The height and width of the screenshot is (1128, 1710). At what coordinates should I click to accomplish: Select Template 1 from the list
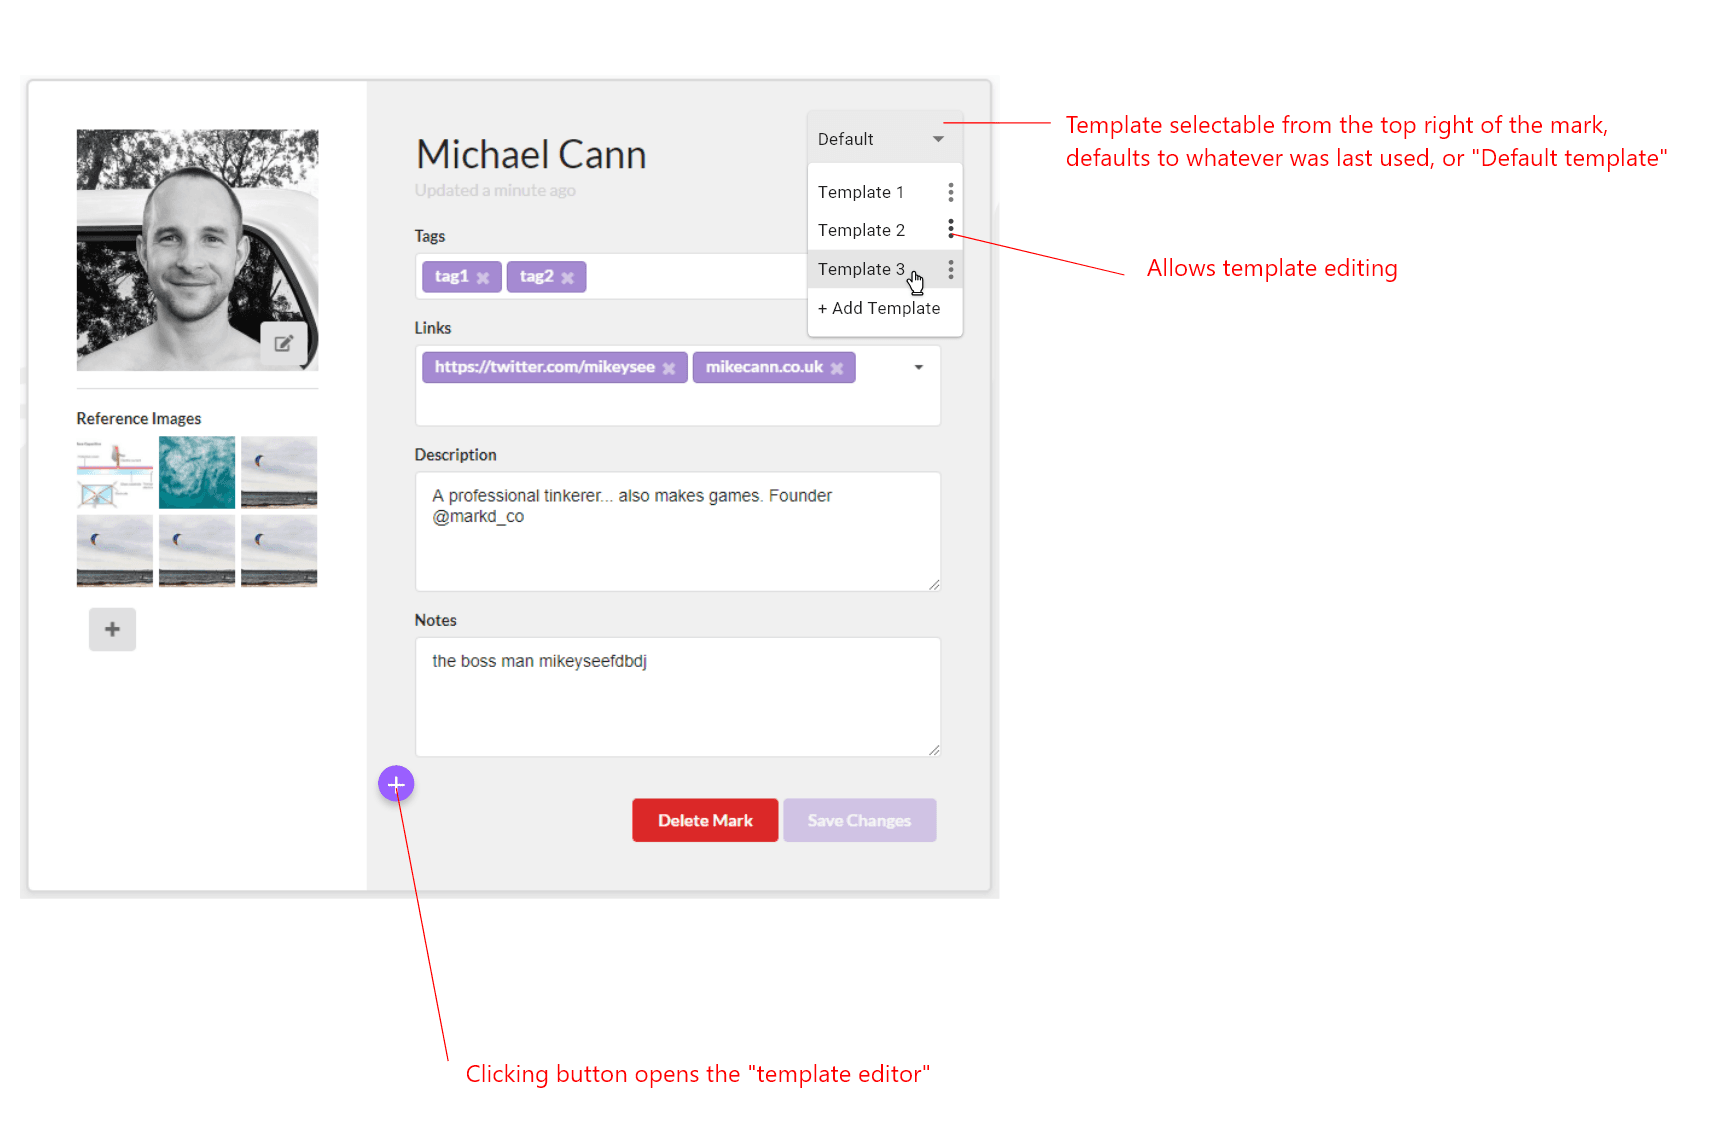pyautogui.click(x=860, y=192)
